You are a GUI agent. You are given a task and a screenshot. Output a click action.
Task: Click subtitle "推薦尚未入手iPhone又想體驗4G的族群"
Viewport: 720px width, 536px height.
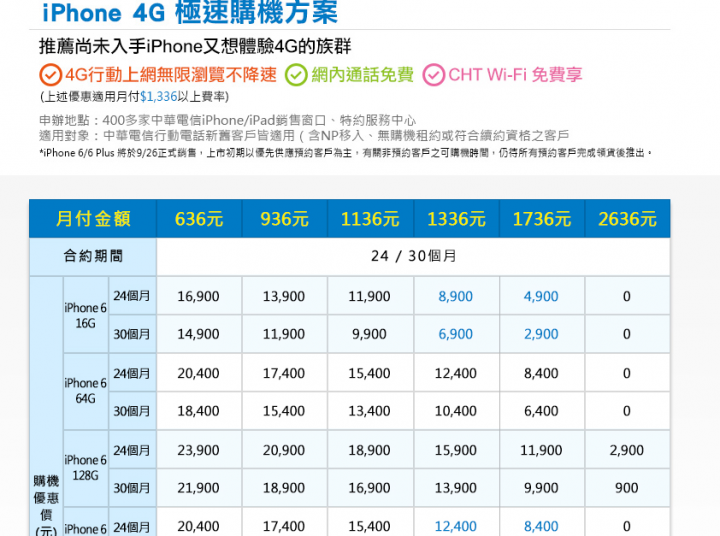(x=195, y=46)
